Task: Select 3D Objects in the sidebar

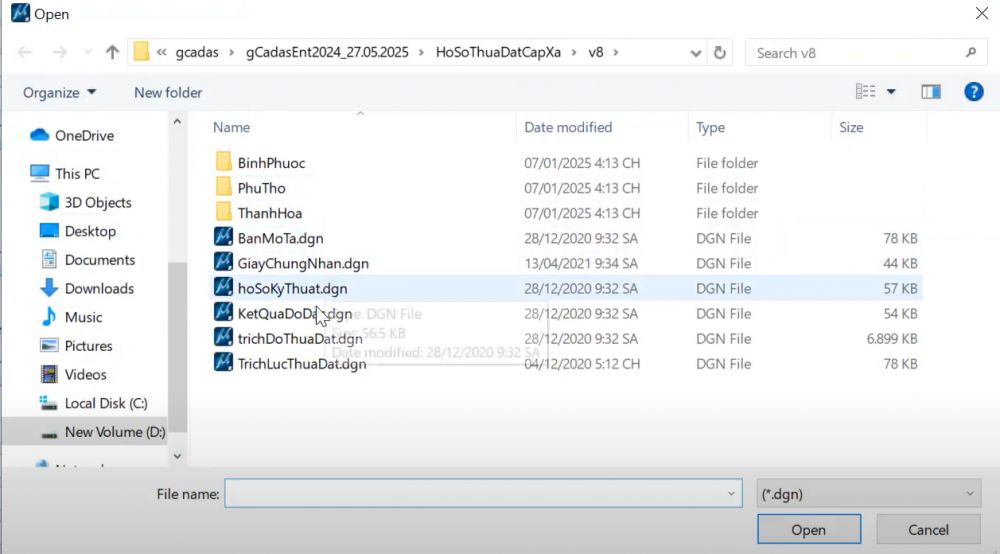Action: coord(97,202)
